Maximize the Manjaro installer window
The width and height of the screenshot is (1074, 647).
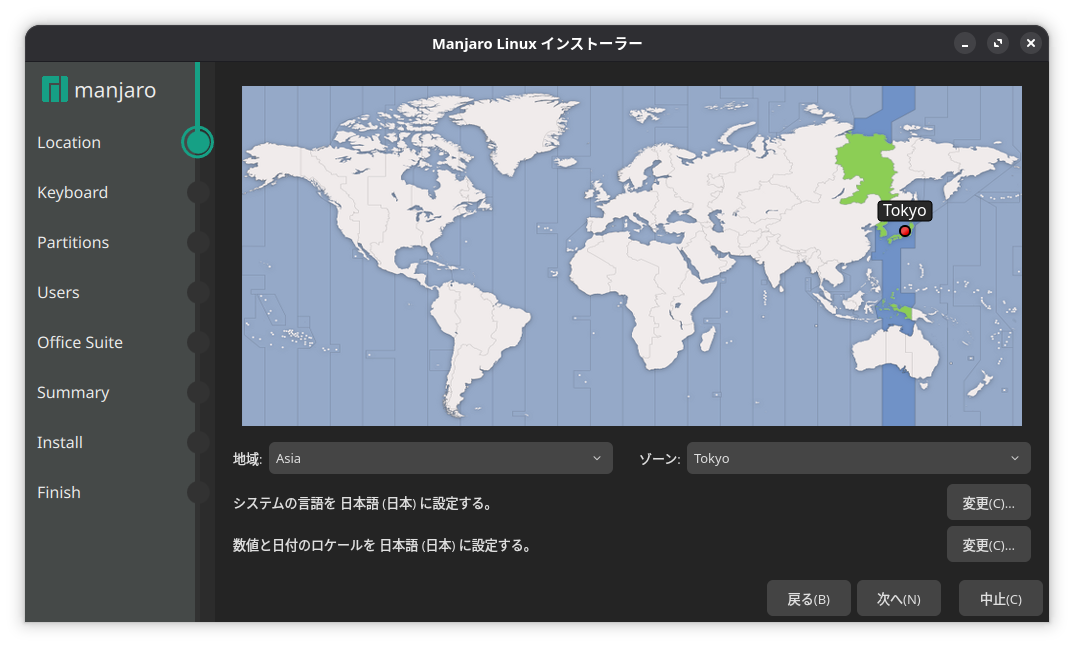coord(998,44)
